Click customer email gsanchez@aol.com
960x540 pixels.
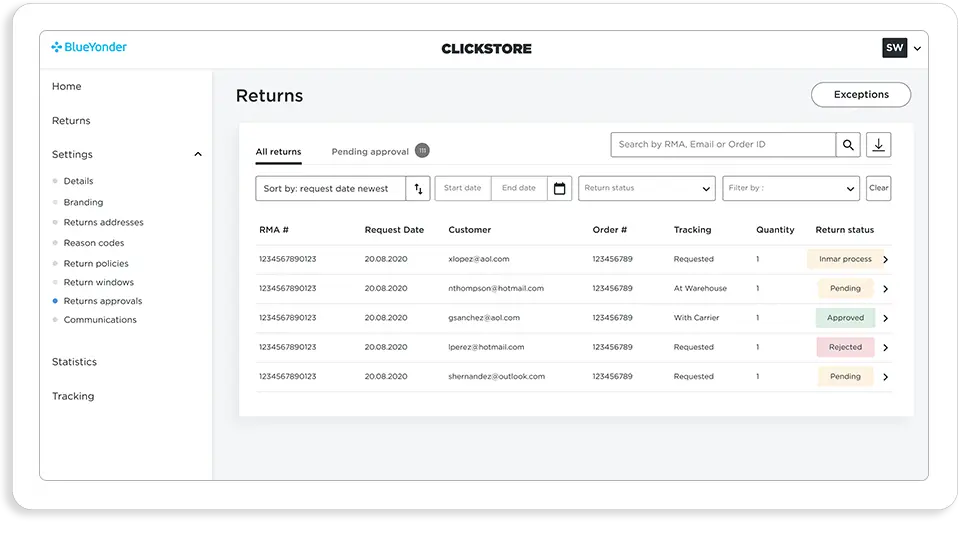(484, 318)
